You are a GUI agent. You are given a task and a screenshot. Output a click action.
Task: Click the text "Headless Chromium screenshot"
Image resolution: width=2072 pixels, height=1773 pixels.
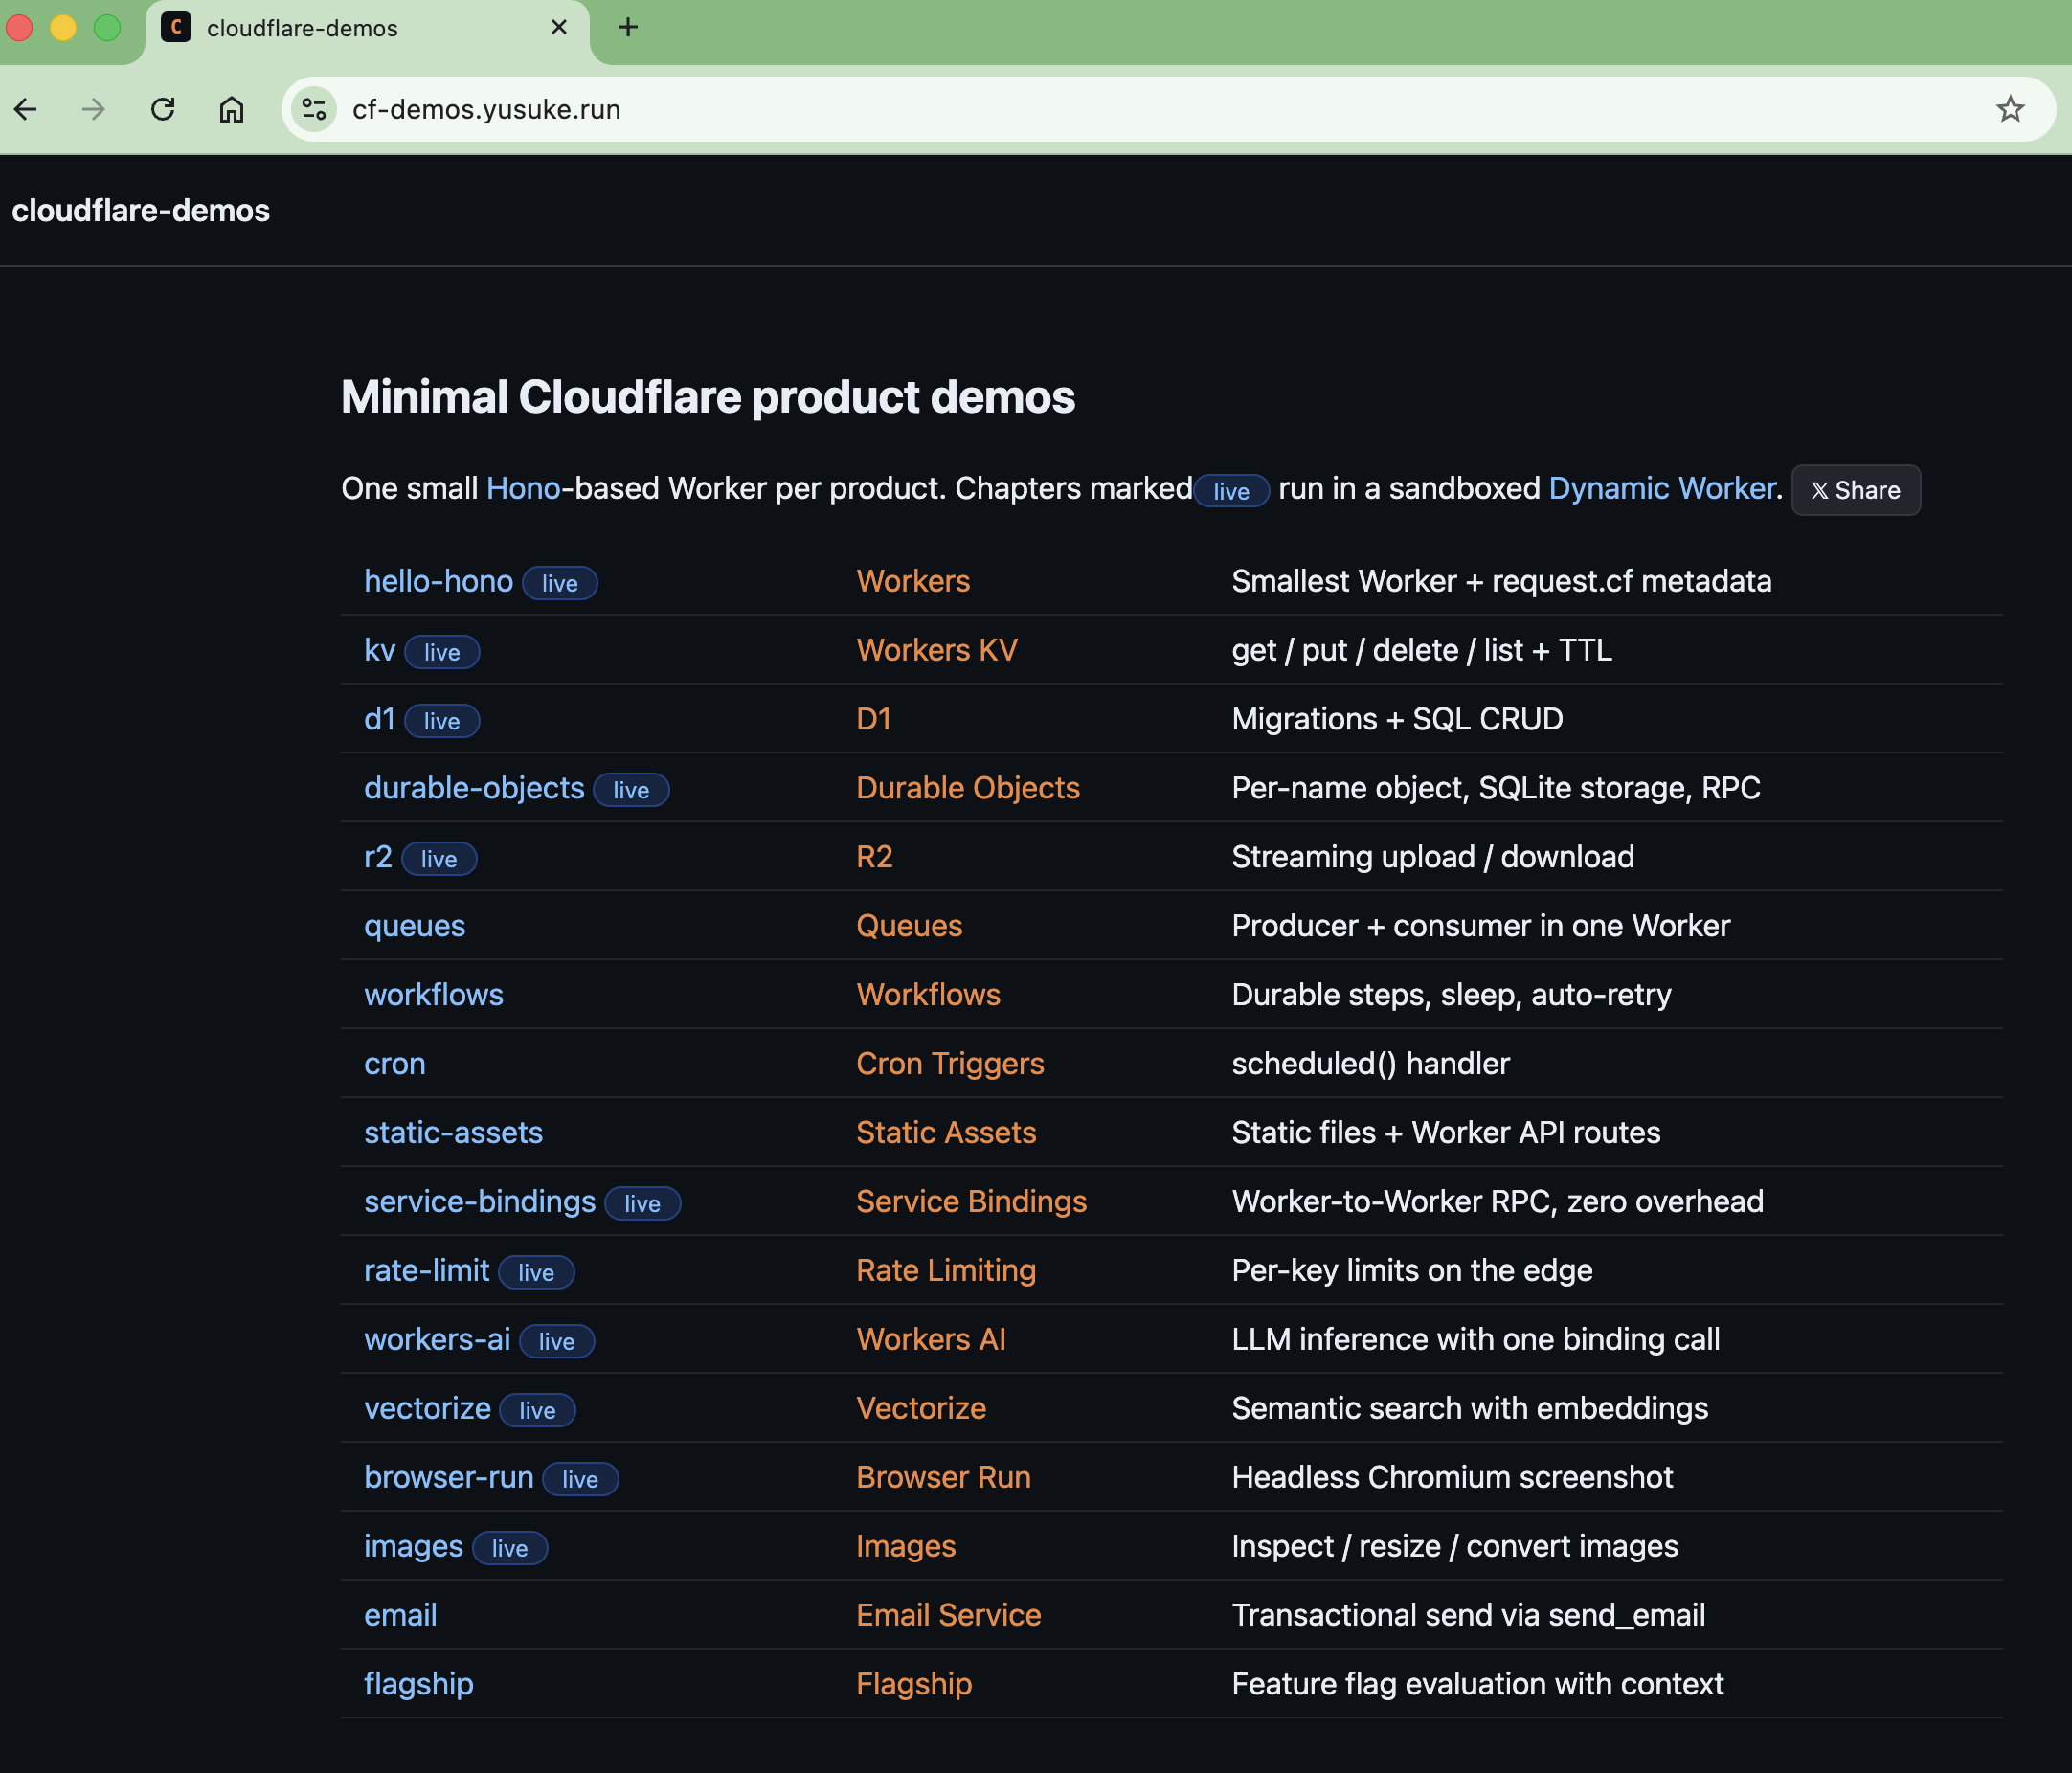pos(1453,1478)
